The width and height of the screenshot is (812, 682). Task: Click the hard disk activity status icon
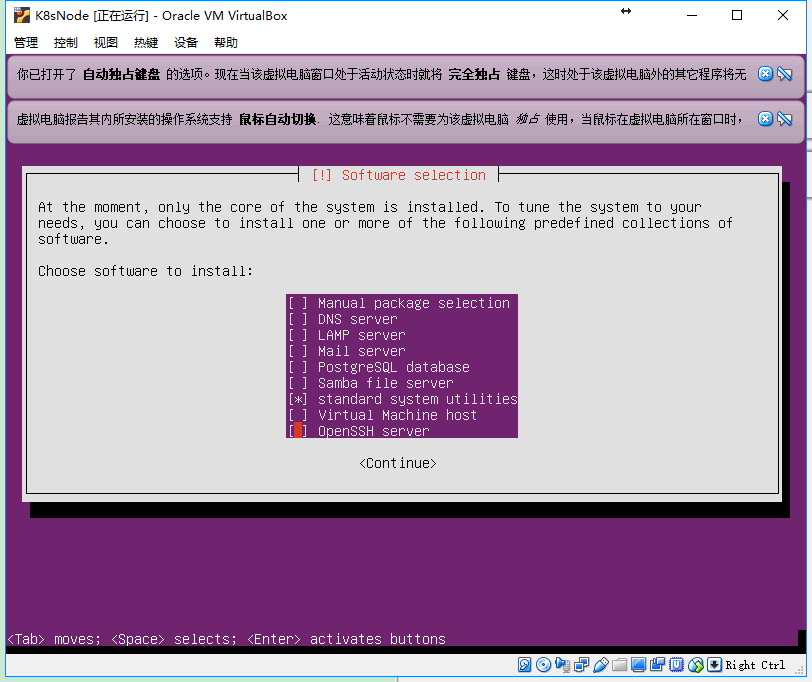coord(524,665)
